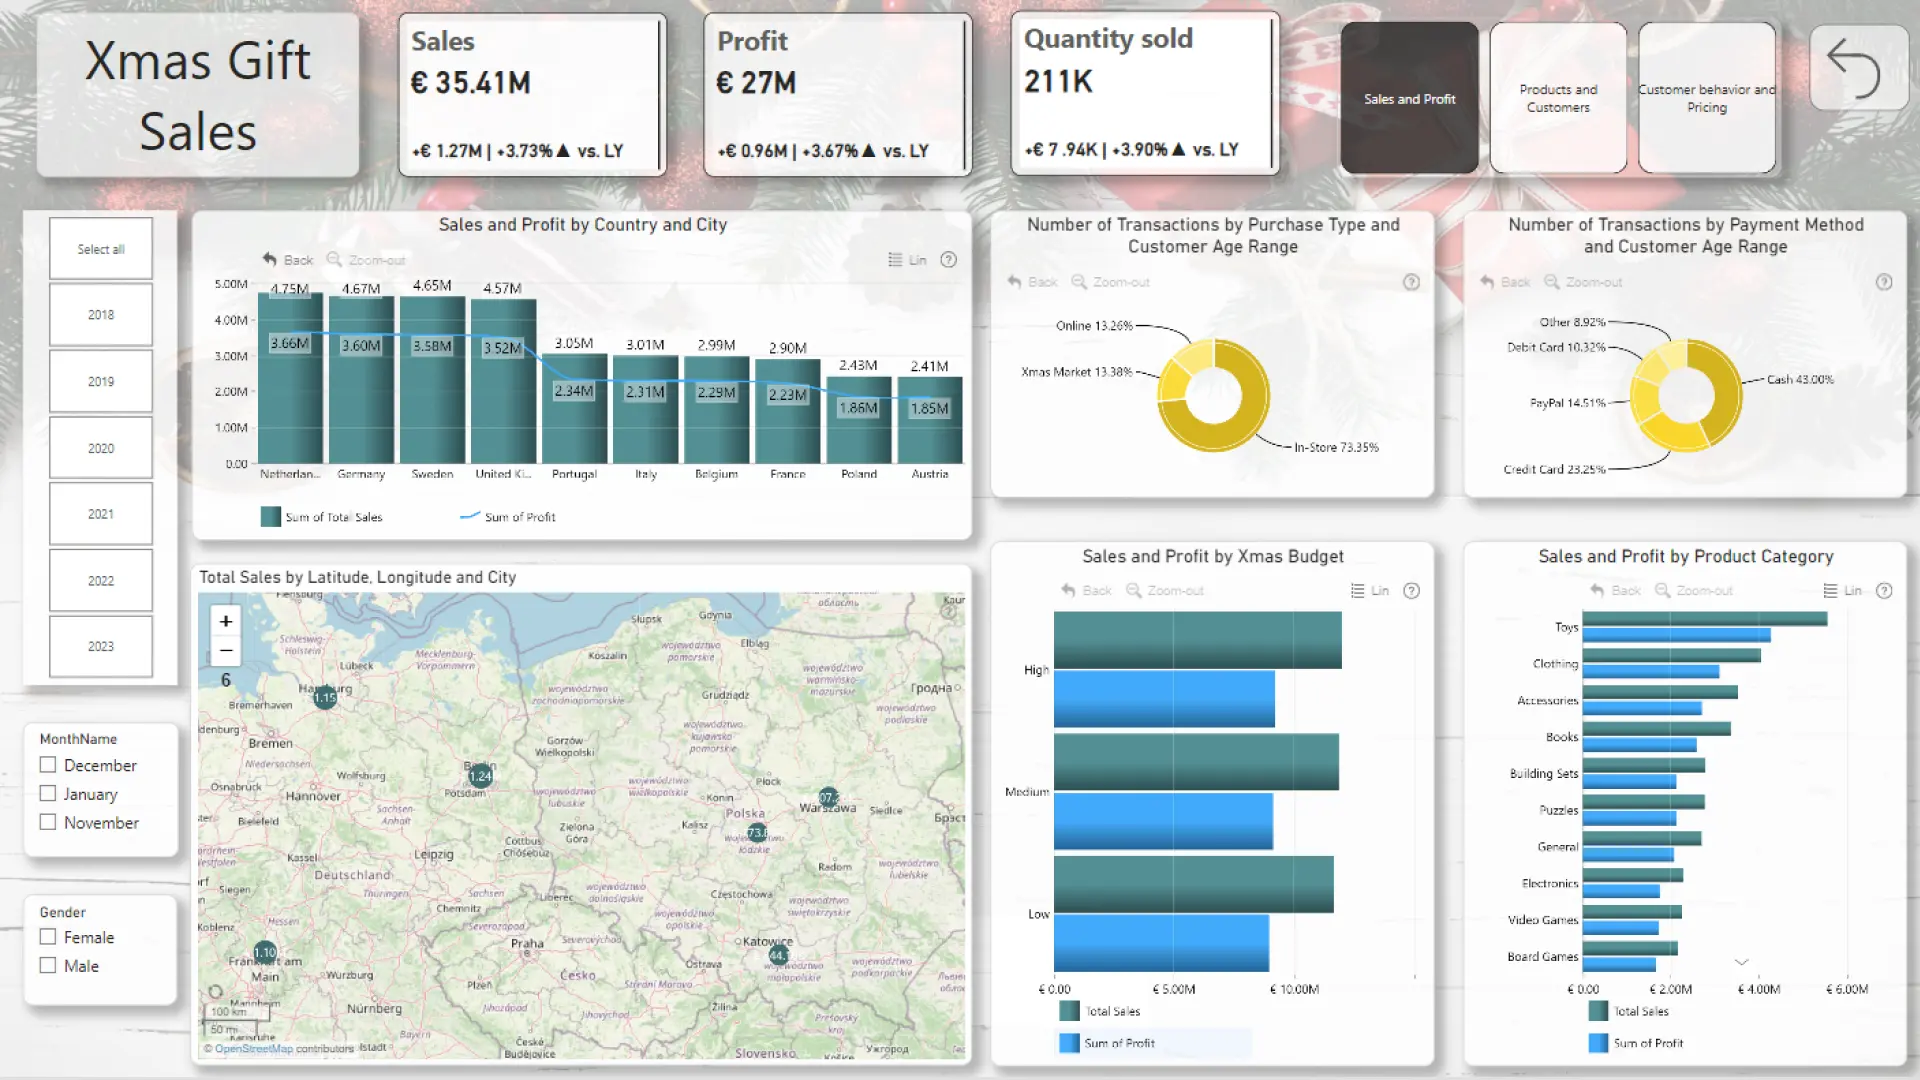
Task: Check the November month checkbox
Action: point(47,822)
